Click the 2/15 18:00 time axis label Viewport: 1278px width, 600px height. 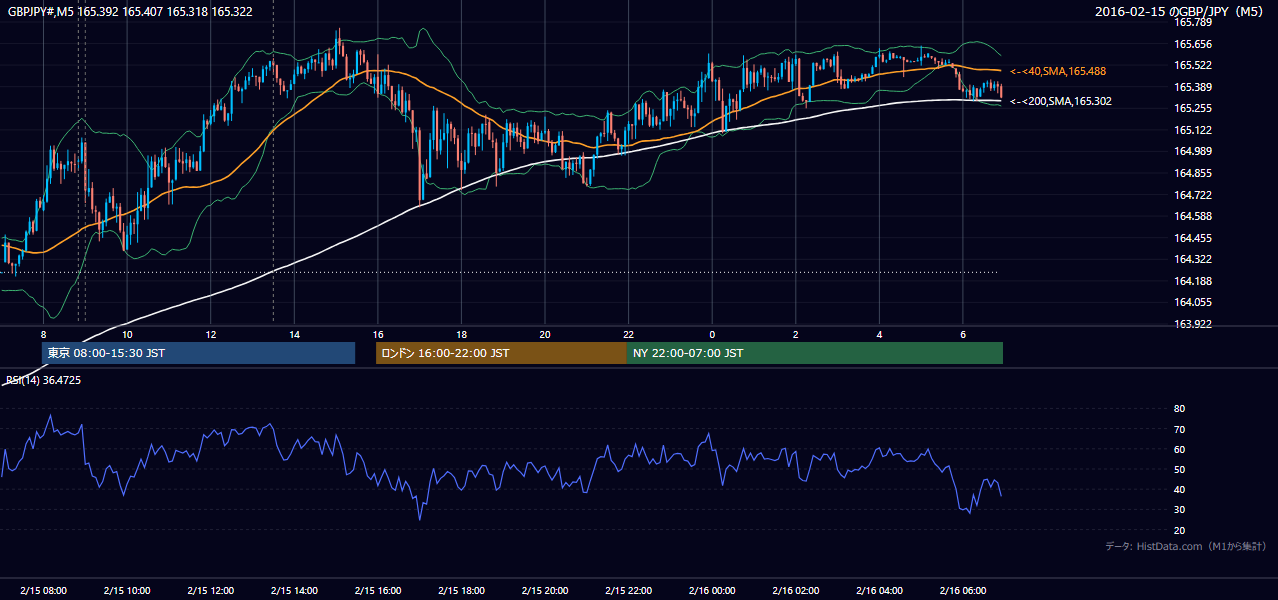click(461, 591)
